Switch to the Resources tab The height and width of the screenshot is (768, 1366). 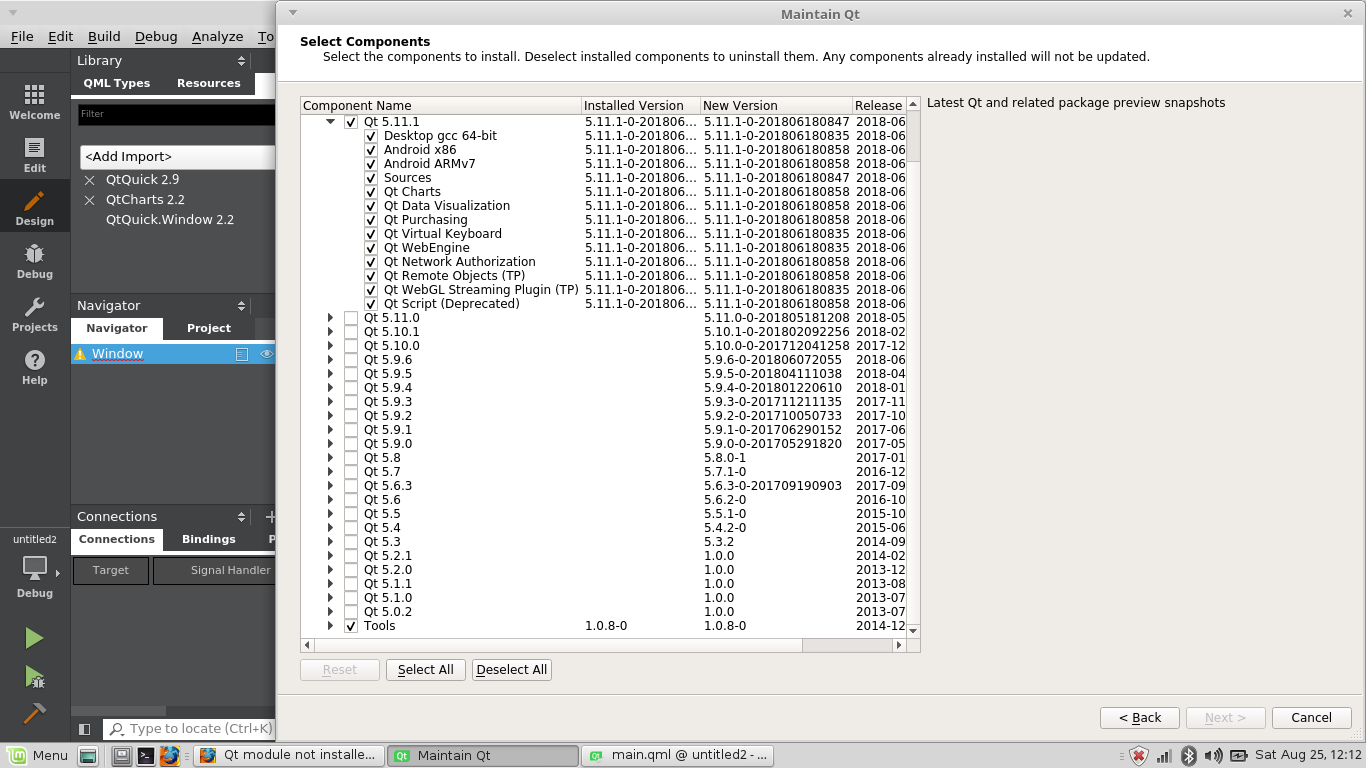[x=208, y=83]
